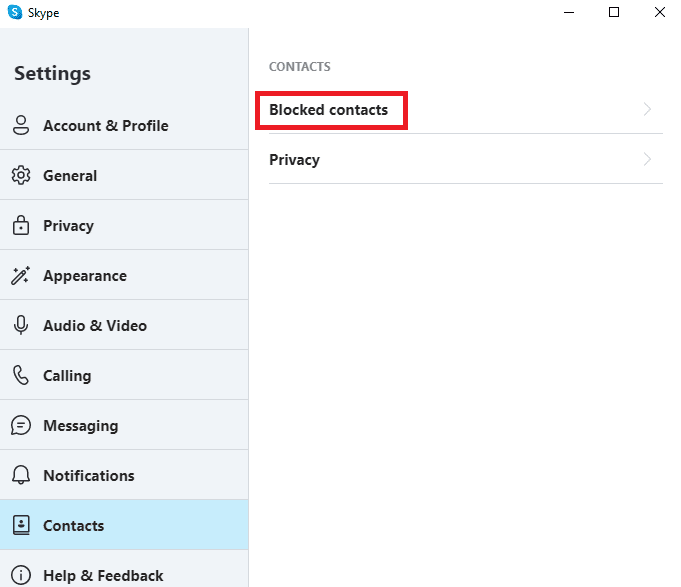Go to Appearance settings
The height and width of the screenshot is (587, 681).
pos(124,275)
